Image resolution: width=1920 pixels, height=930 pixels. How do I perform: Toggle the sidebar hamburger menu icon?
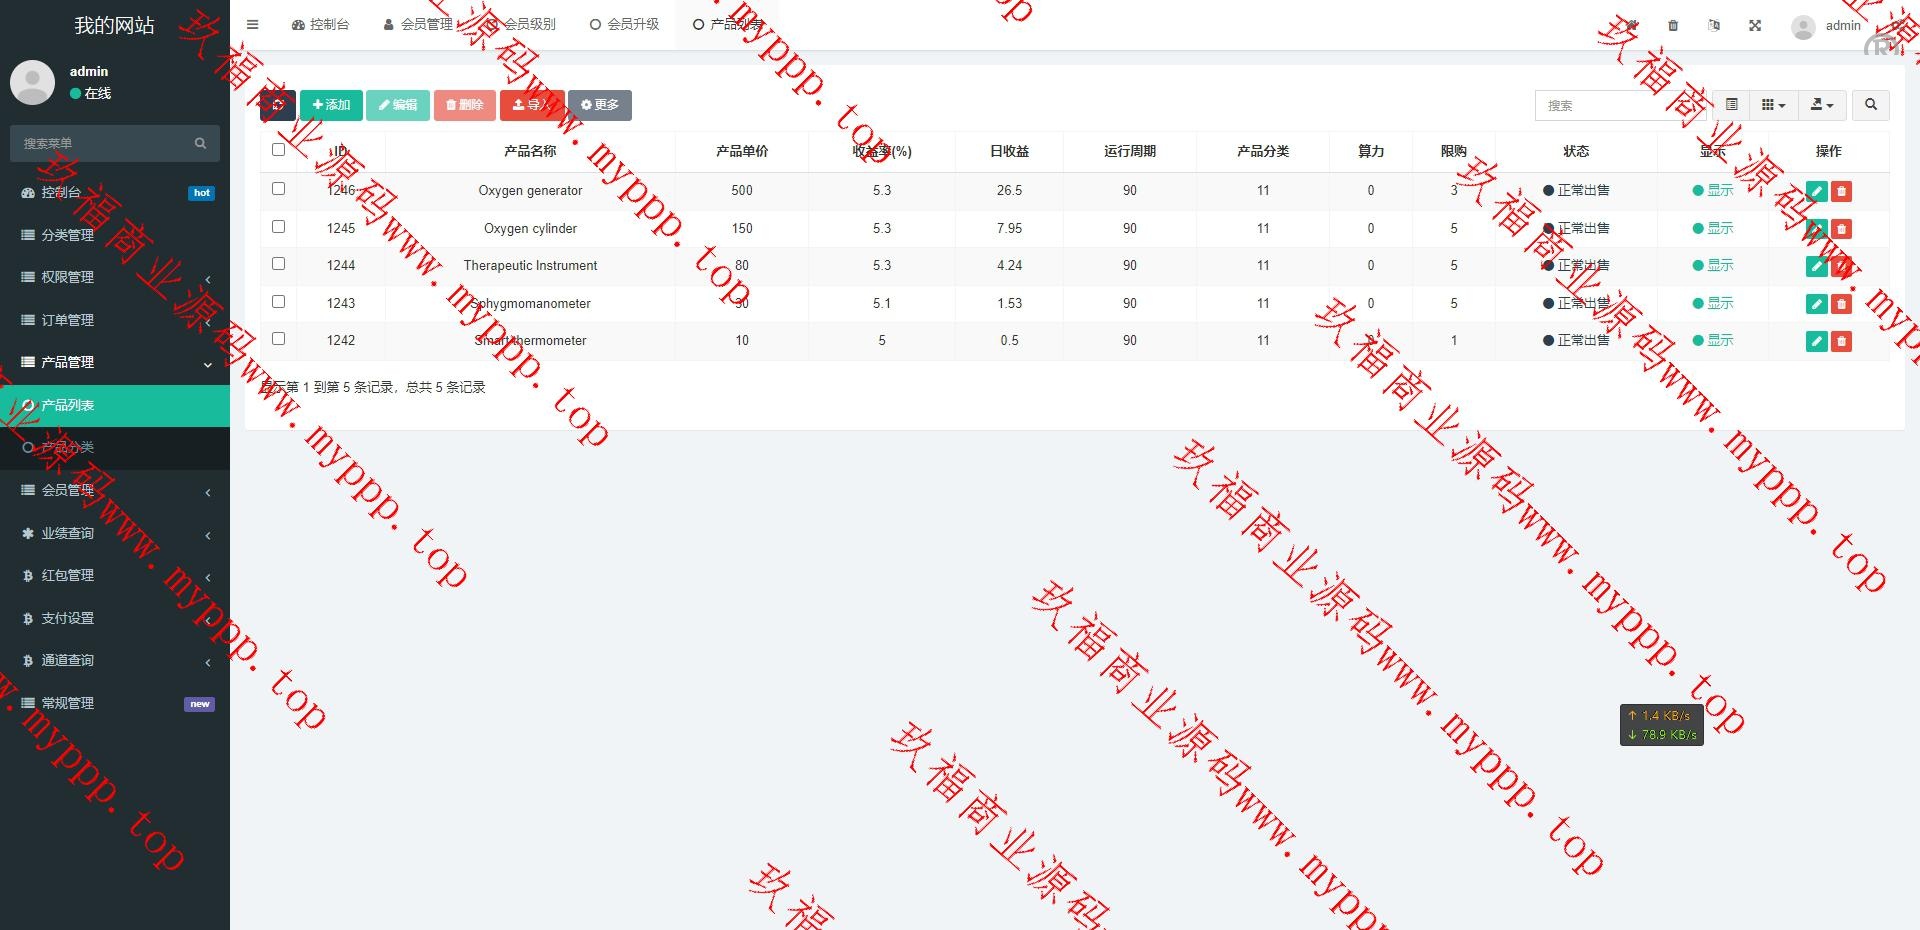[253, 25]
